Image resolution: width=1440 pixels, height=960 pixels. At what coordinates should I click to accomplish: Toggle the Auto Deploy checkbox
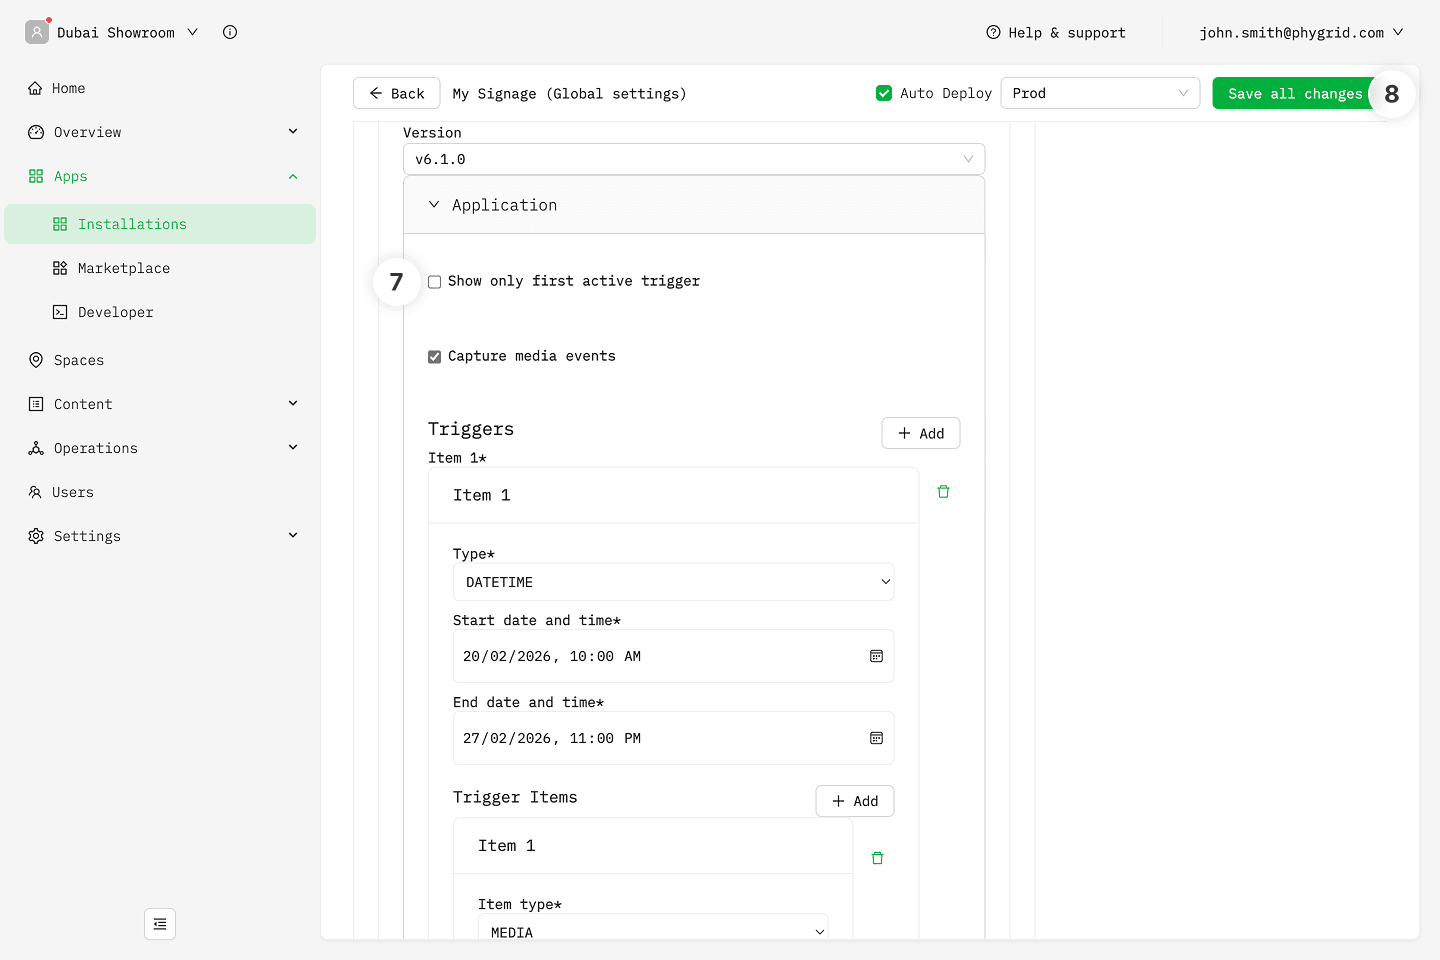pyautogui.click(x=884, y=93)
